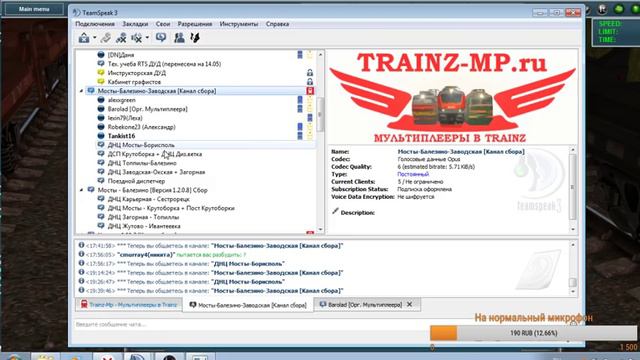This screenshot has height=360, width=640.
Task: Select user alexgreen
Action: [x=122, y=100]
